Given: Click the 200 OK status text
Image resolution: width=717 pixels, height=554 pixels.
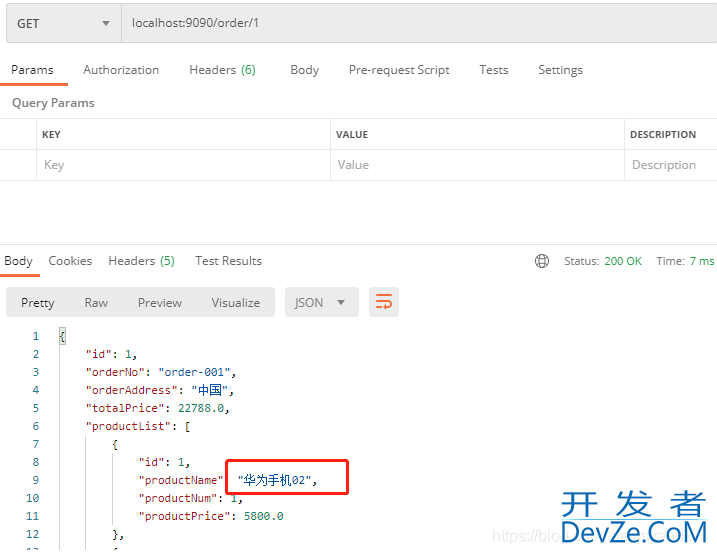Looking at the screenshot, I should click(x=623, y=261).
